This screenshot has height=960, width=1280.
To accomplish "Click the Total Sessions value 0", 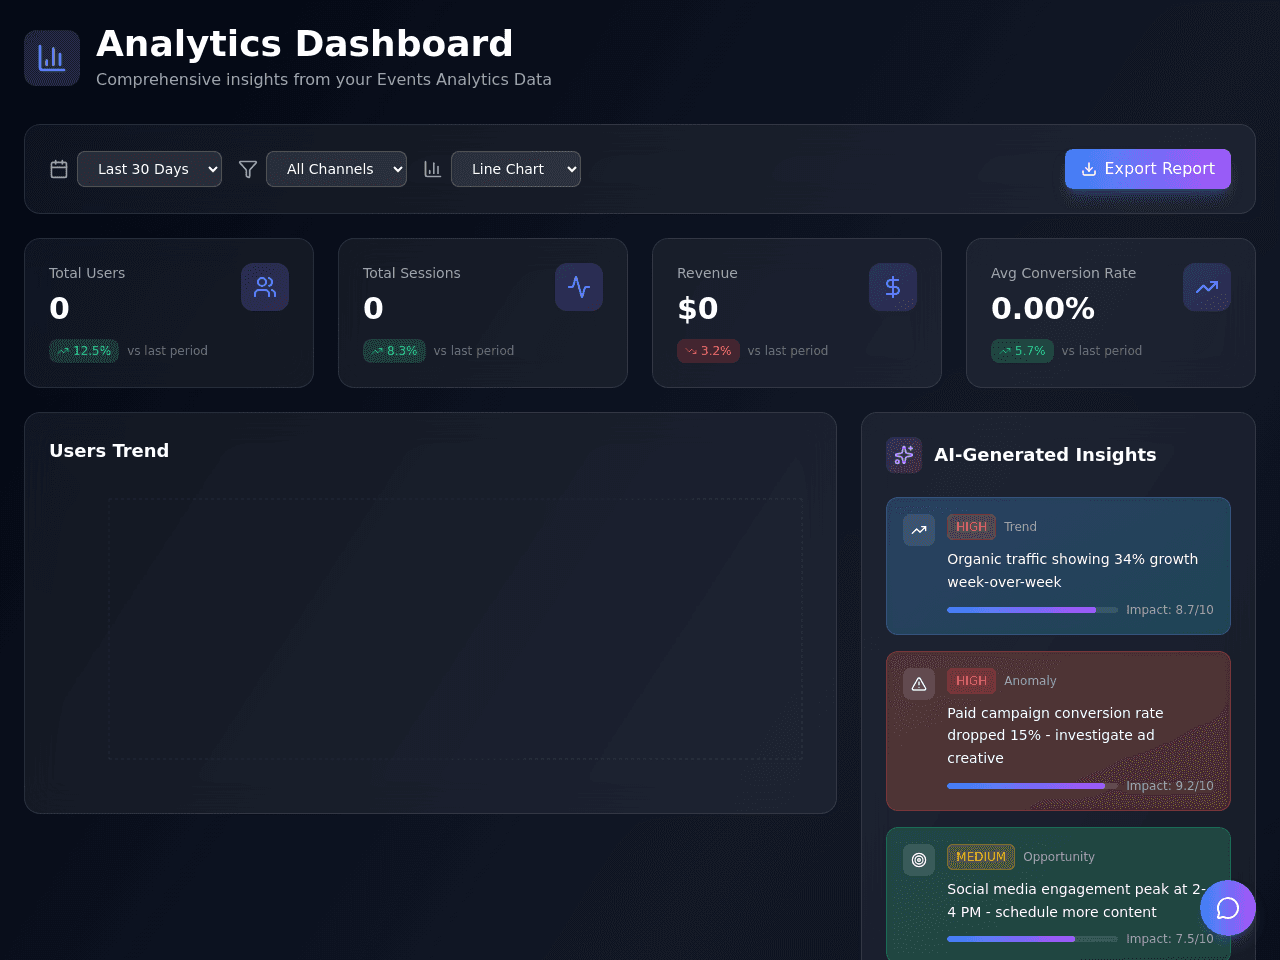I will pos(373,309).
